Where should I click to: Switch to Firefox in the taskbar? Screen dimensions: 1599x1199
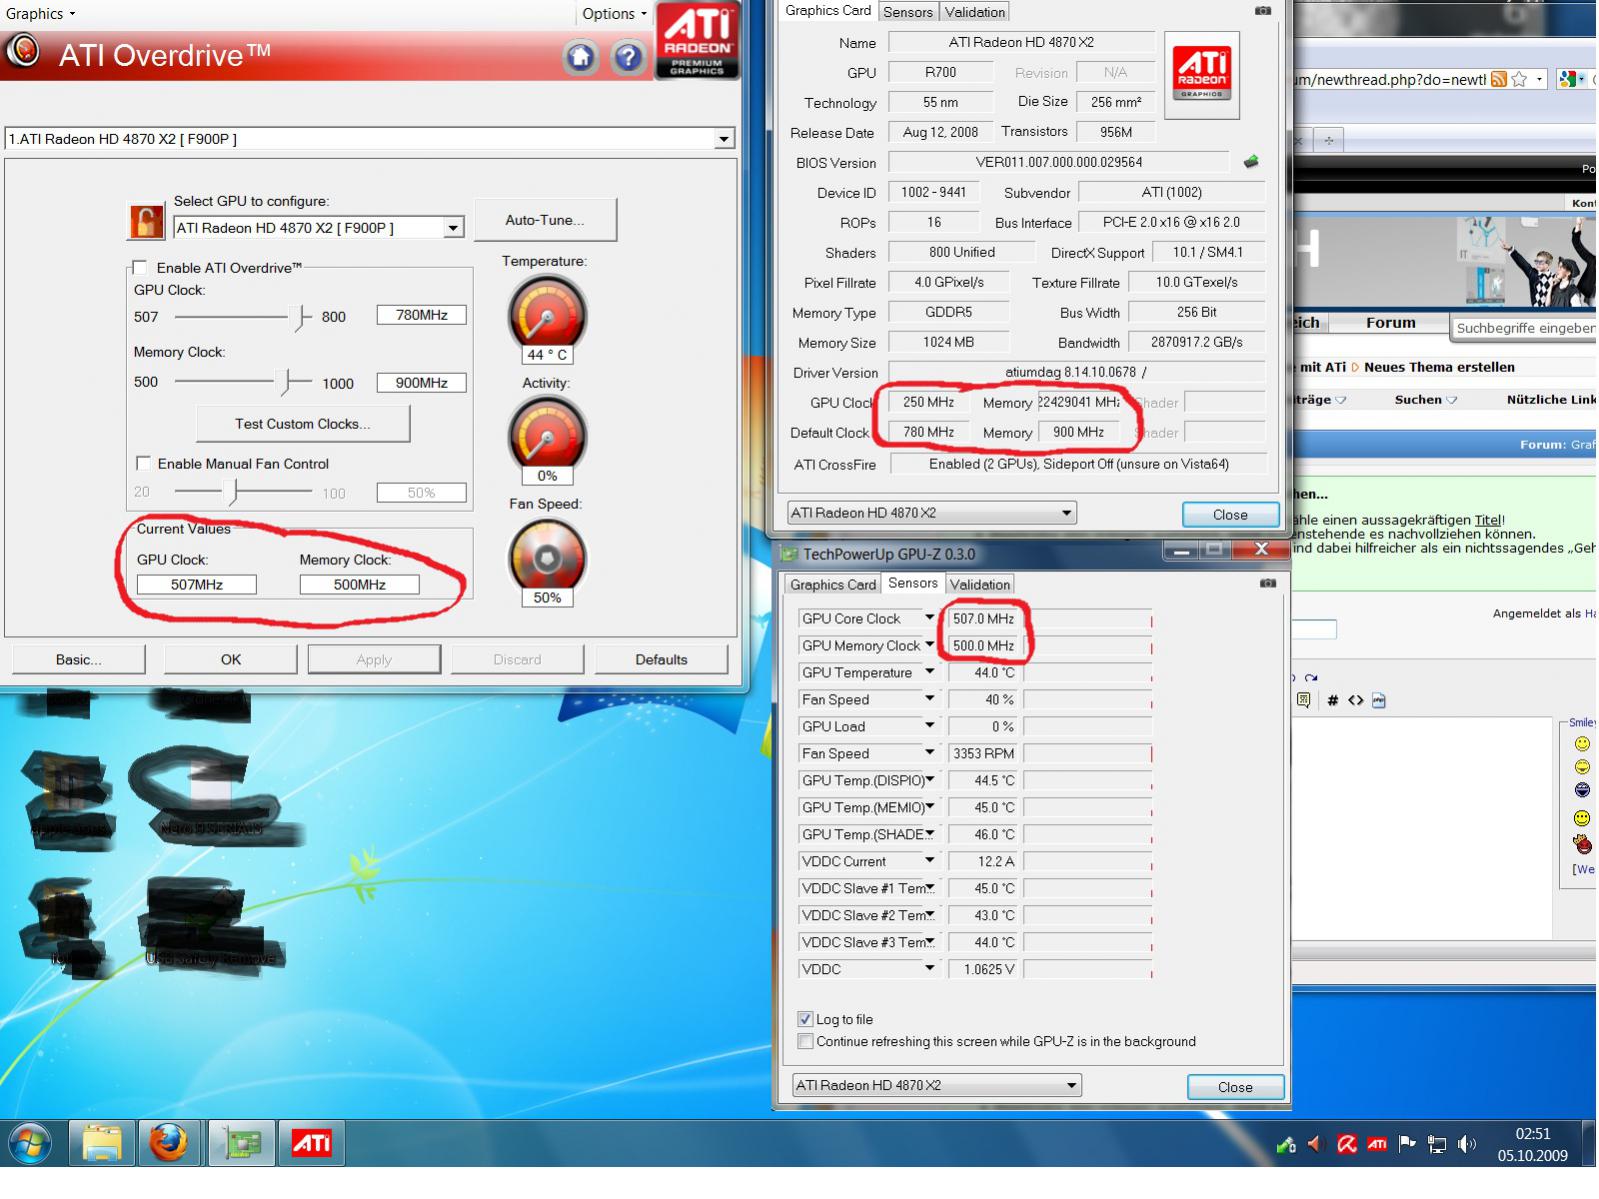[169, 1143]
